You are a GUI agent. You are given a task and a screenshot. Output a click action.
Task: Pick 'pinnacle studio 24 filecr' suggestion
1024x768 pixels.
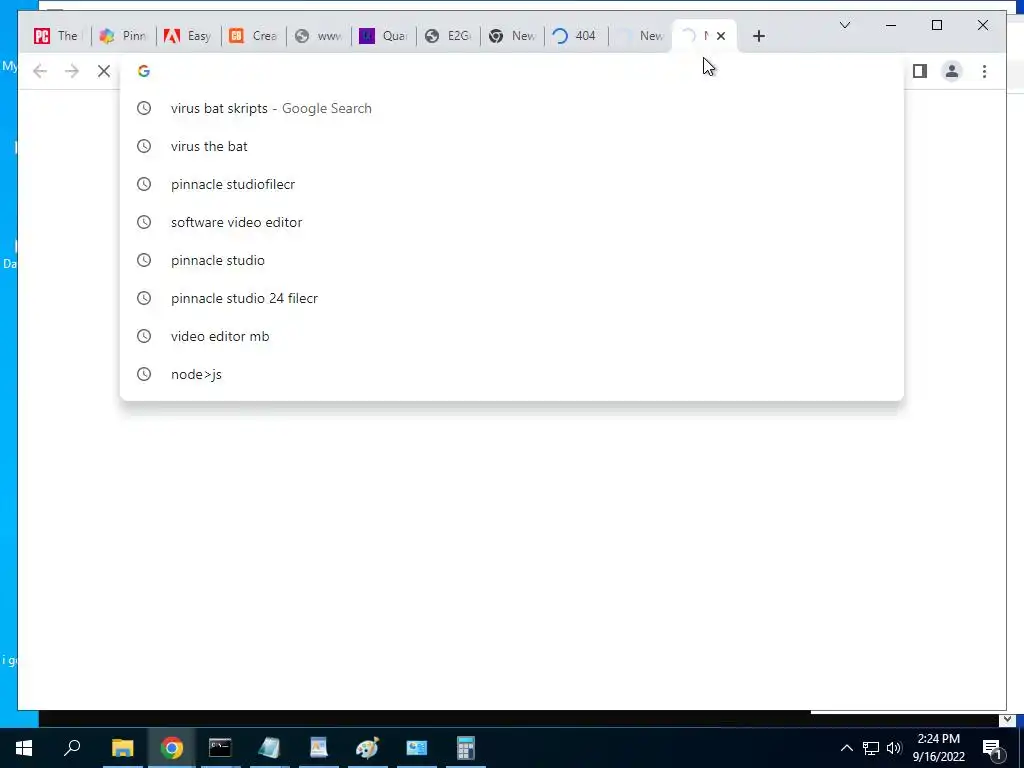(512, 298)
